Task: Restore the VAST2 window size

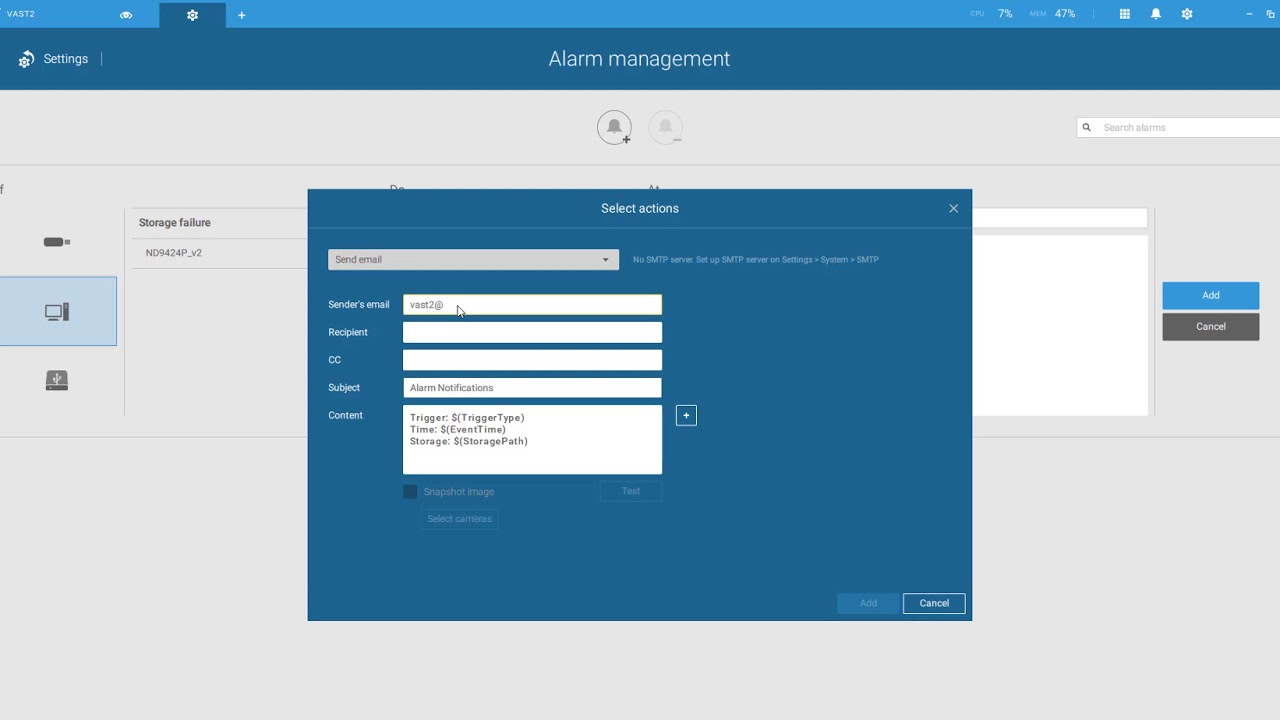Action: pyautogui.click(x=1271, y=14)
